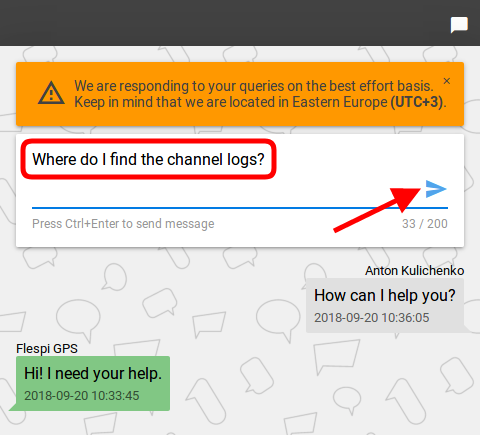
Task: Click the character counter '33 / 200'
Action: (x=425, y=224)
